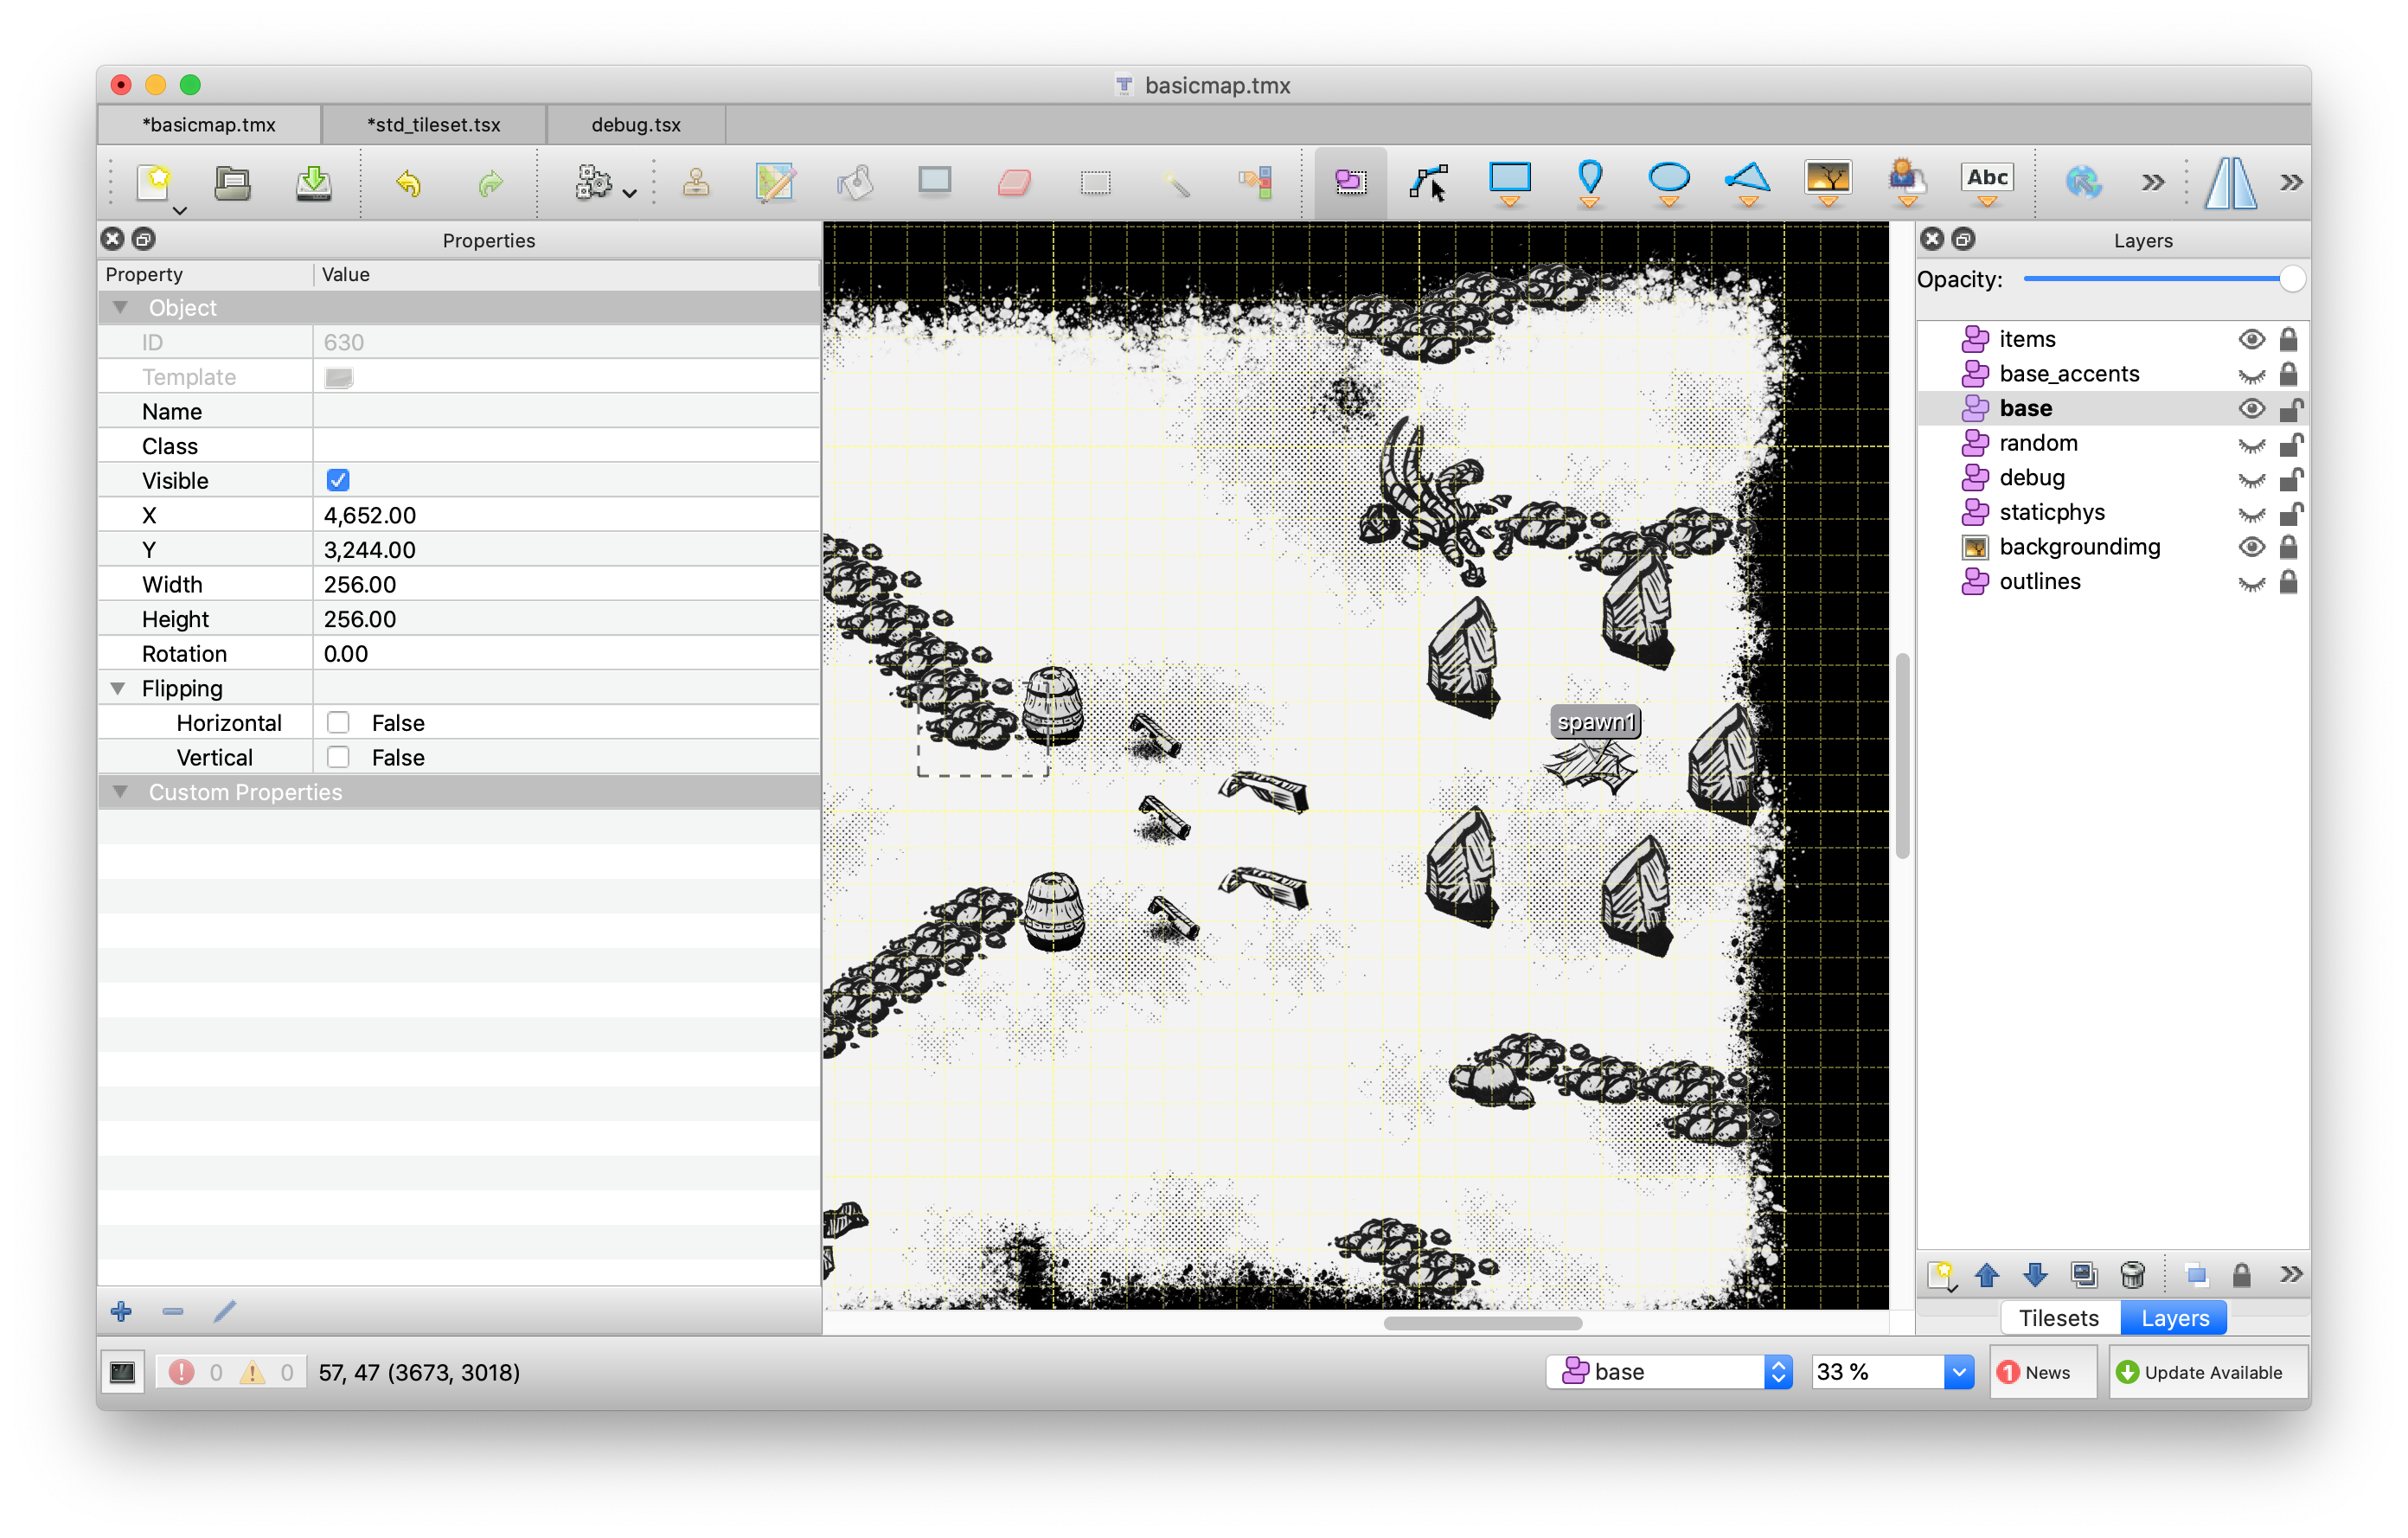Adjust the layer Opacity slider

tap(2163, 279)
